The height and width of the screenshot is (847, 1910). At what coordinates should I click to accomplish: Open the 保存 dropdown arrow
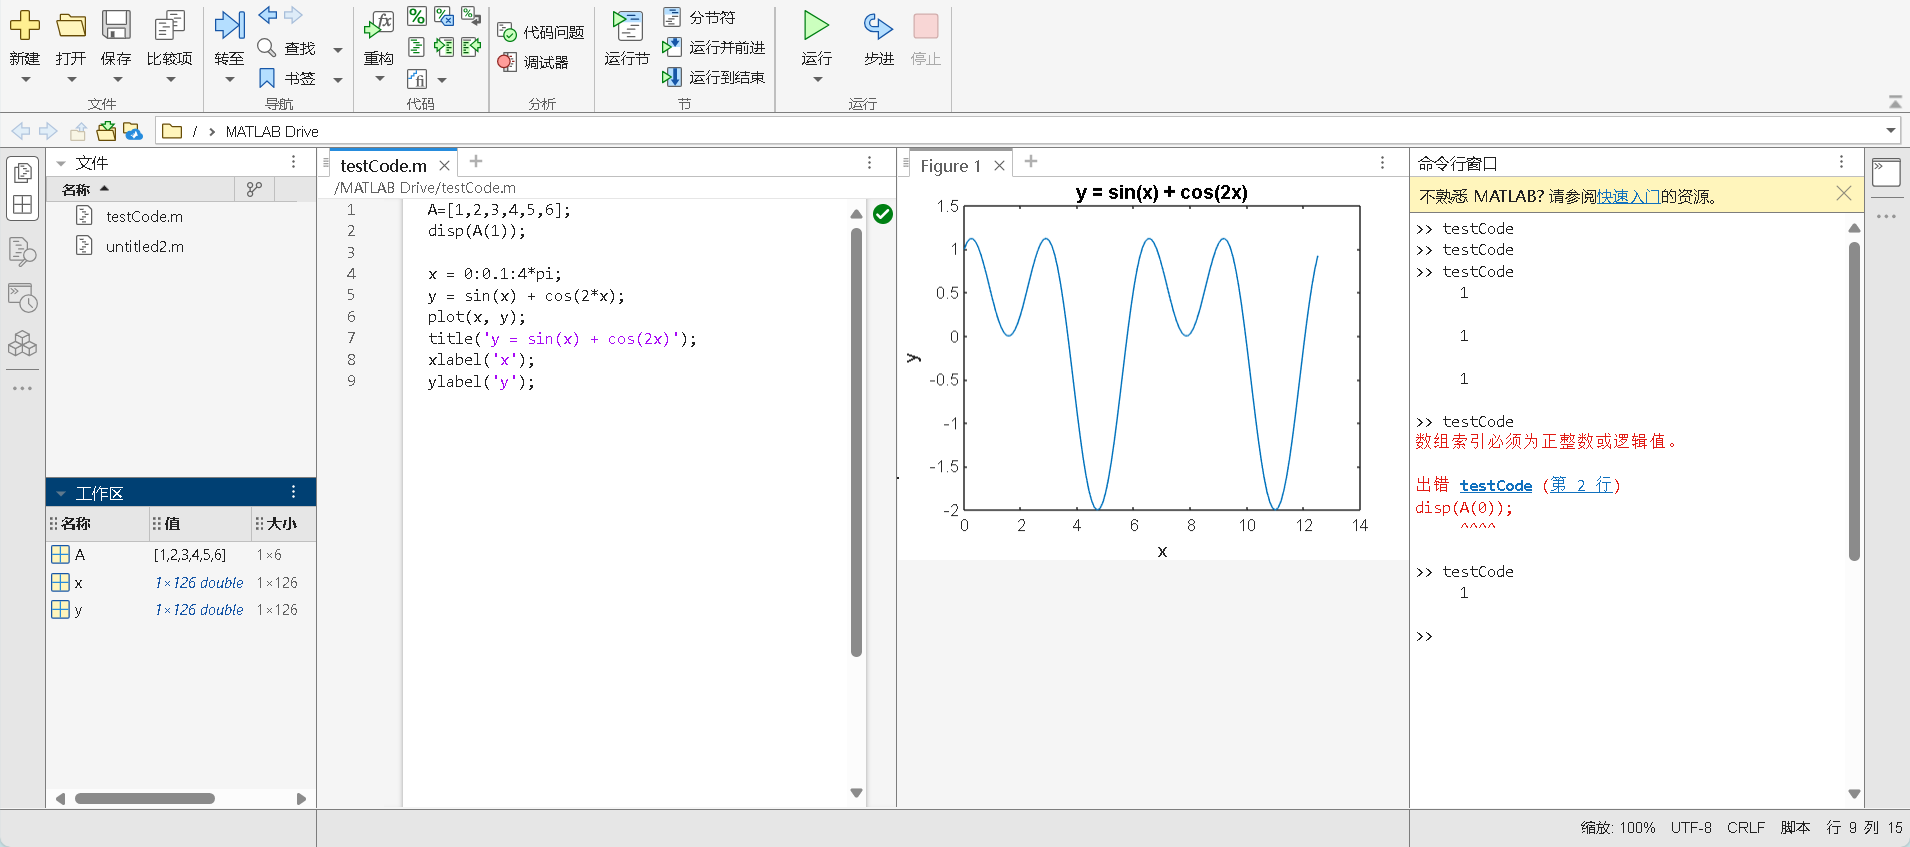(x=117, y=80)
